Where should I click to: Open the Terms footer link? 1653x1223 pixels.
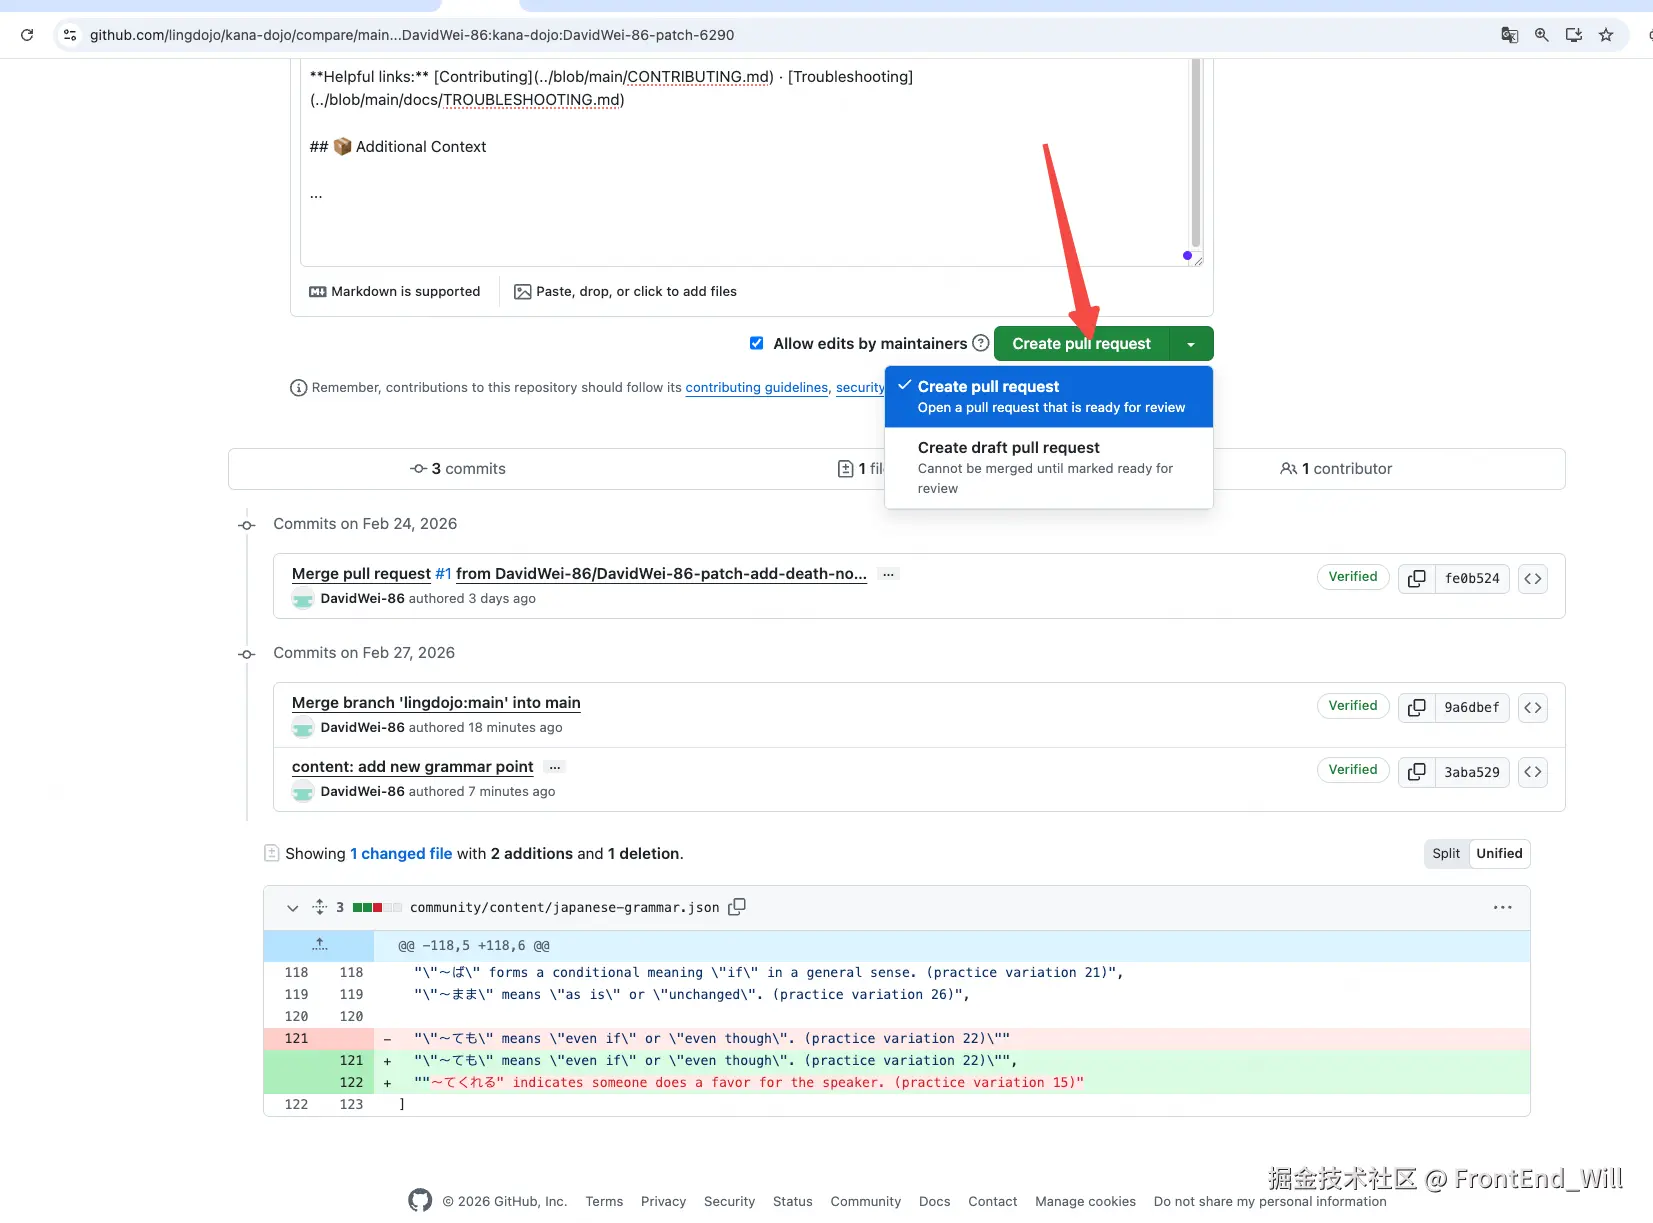[x=604, y=1202]
